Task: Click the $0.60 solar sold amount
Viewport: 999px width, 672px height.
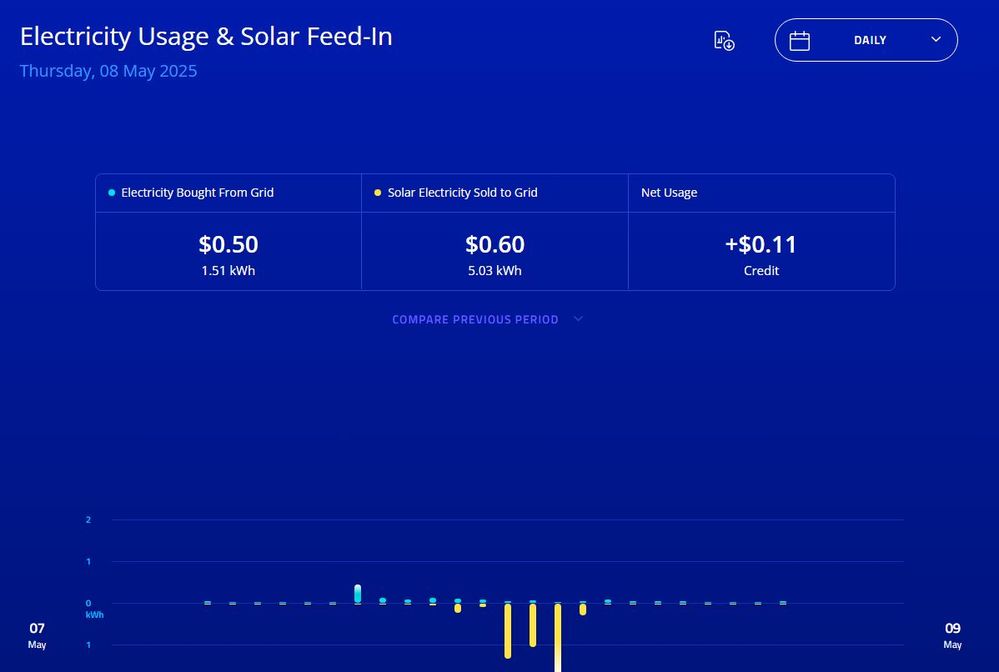Action: [x=495, y=245]
